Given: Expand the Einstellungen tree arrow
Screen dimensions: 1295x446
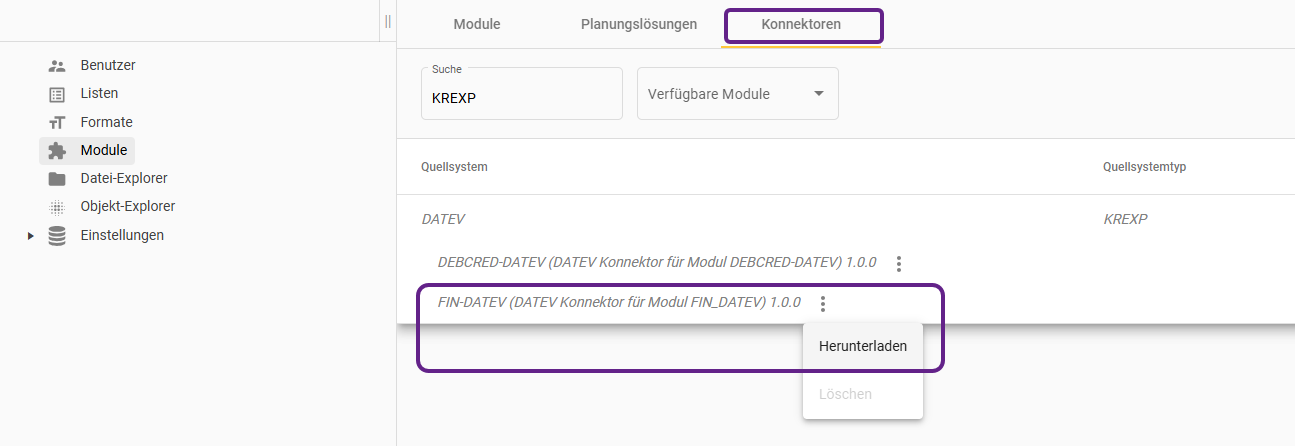Looking at the screenshot, I should [31, 236].
